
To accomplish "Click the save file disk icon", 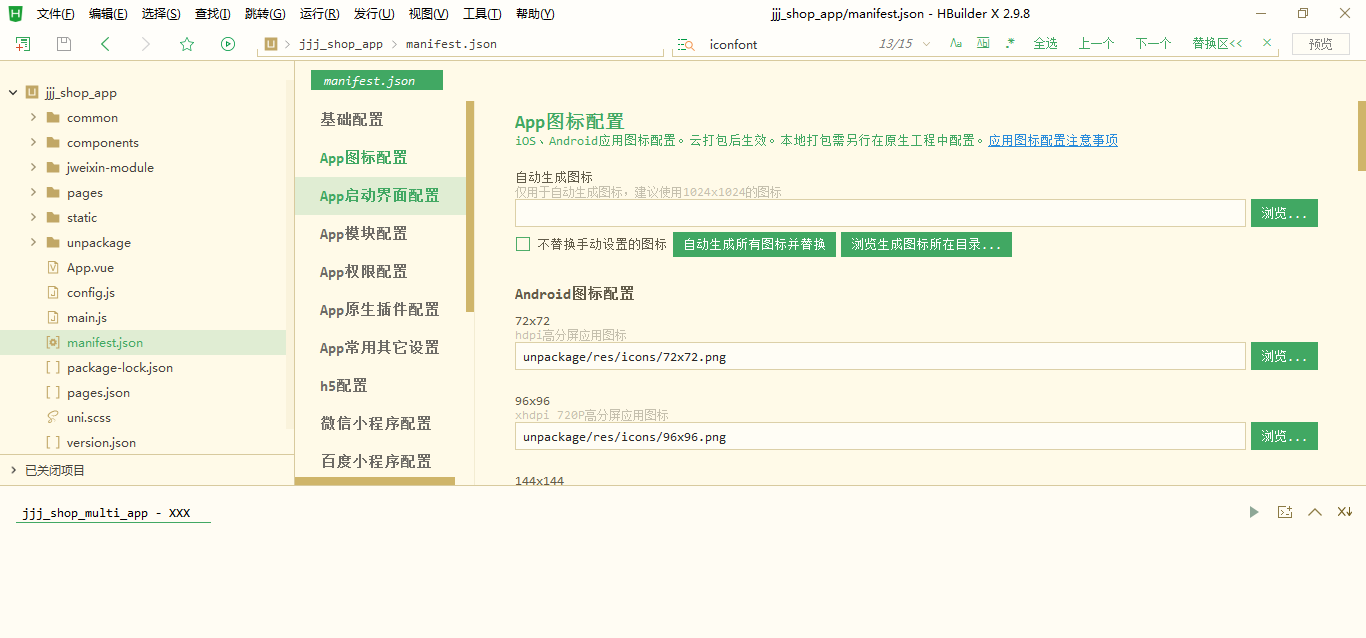I will click(x=64, y=44).
